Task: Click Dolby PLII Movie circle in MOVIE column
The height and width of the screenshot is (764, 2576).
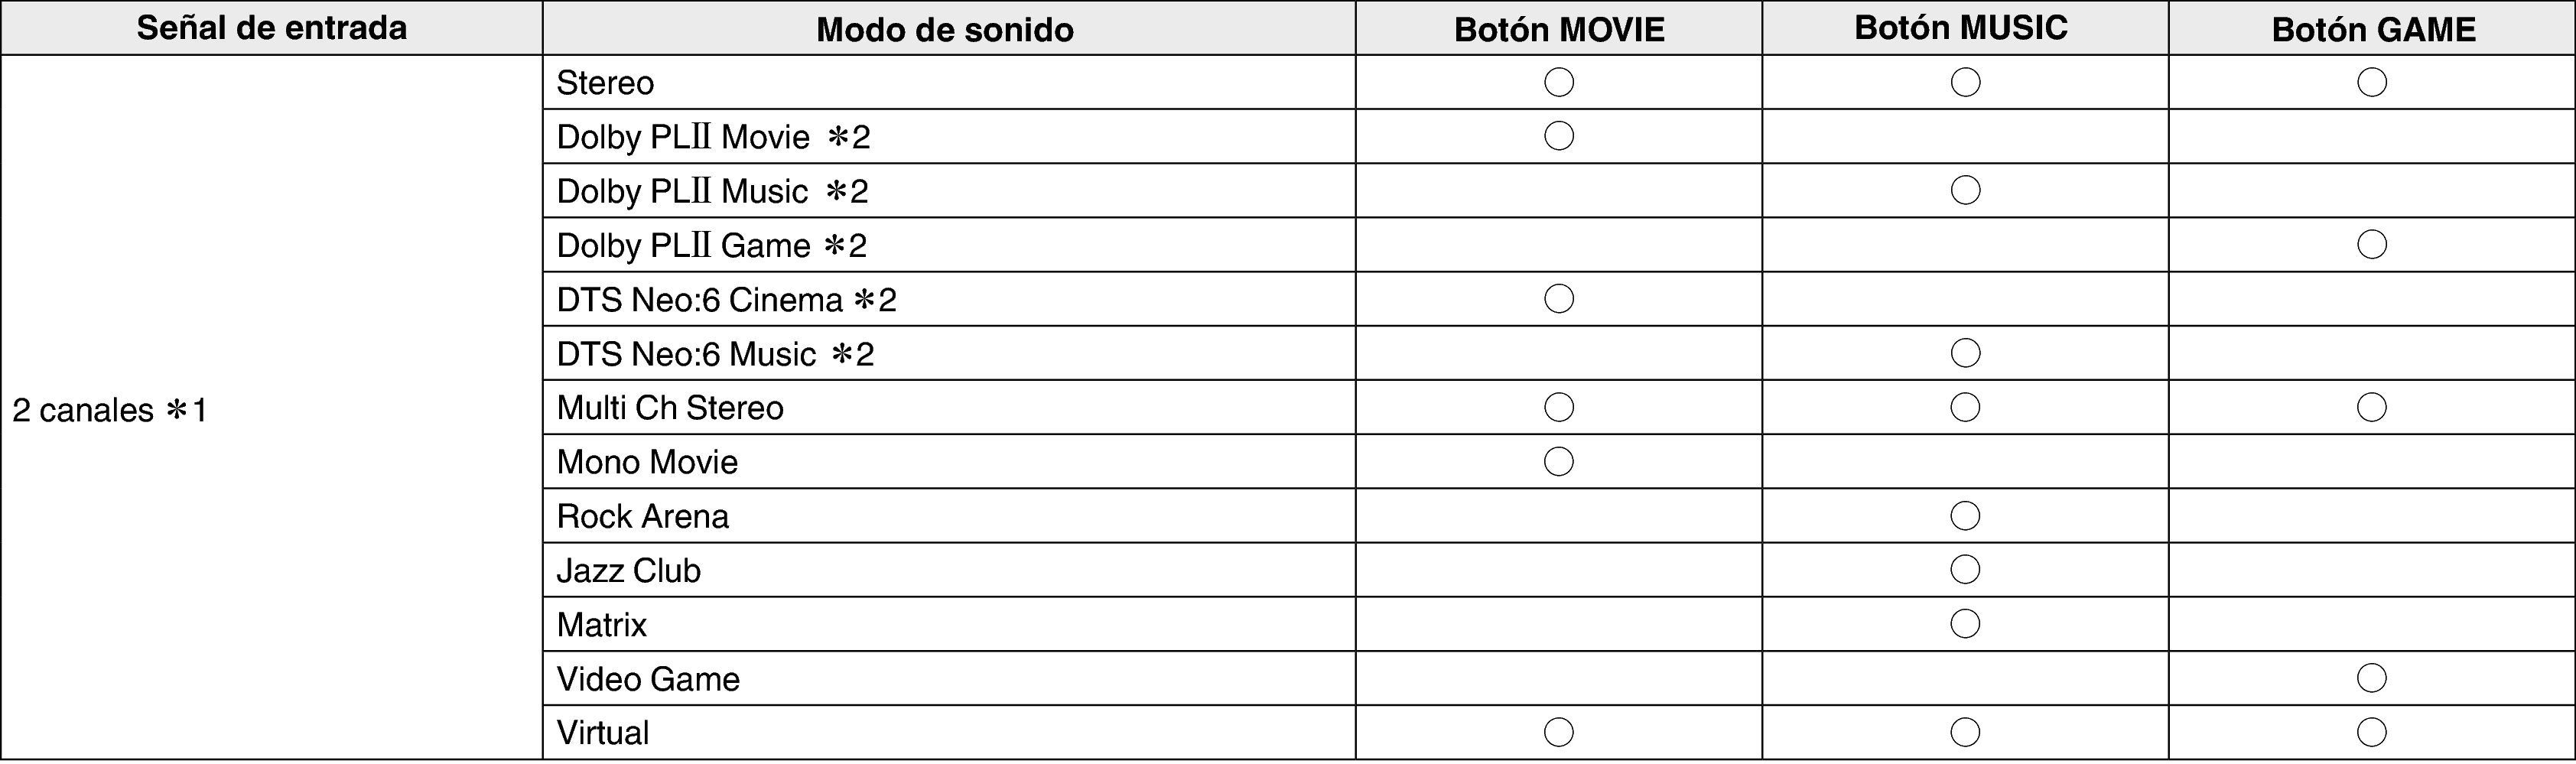Action: coord(1559,136)
